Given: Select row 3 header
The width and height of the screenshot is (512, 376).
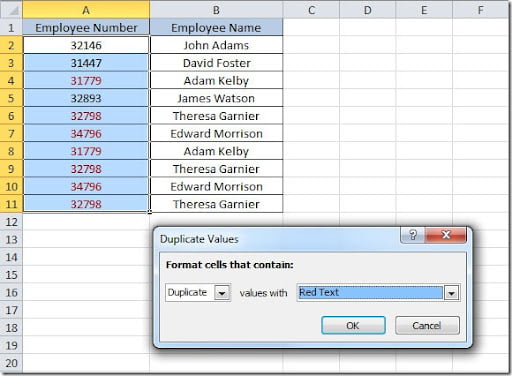Looking at the screenshot, I should point(11,63).
